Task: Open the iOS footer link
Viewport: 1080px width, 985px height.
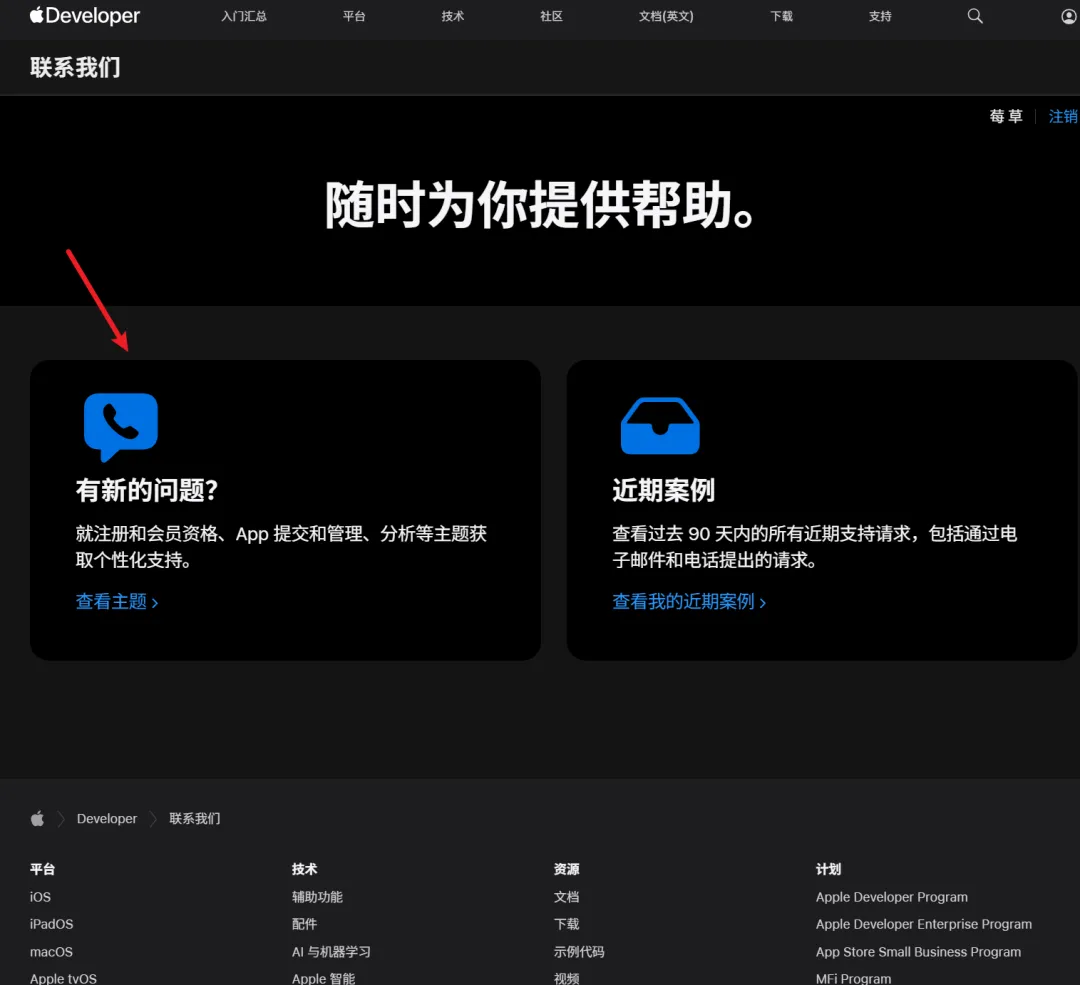Action: pos(40,897)
